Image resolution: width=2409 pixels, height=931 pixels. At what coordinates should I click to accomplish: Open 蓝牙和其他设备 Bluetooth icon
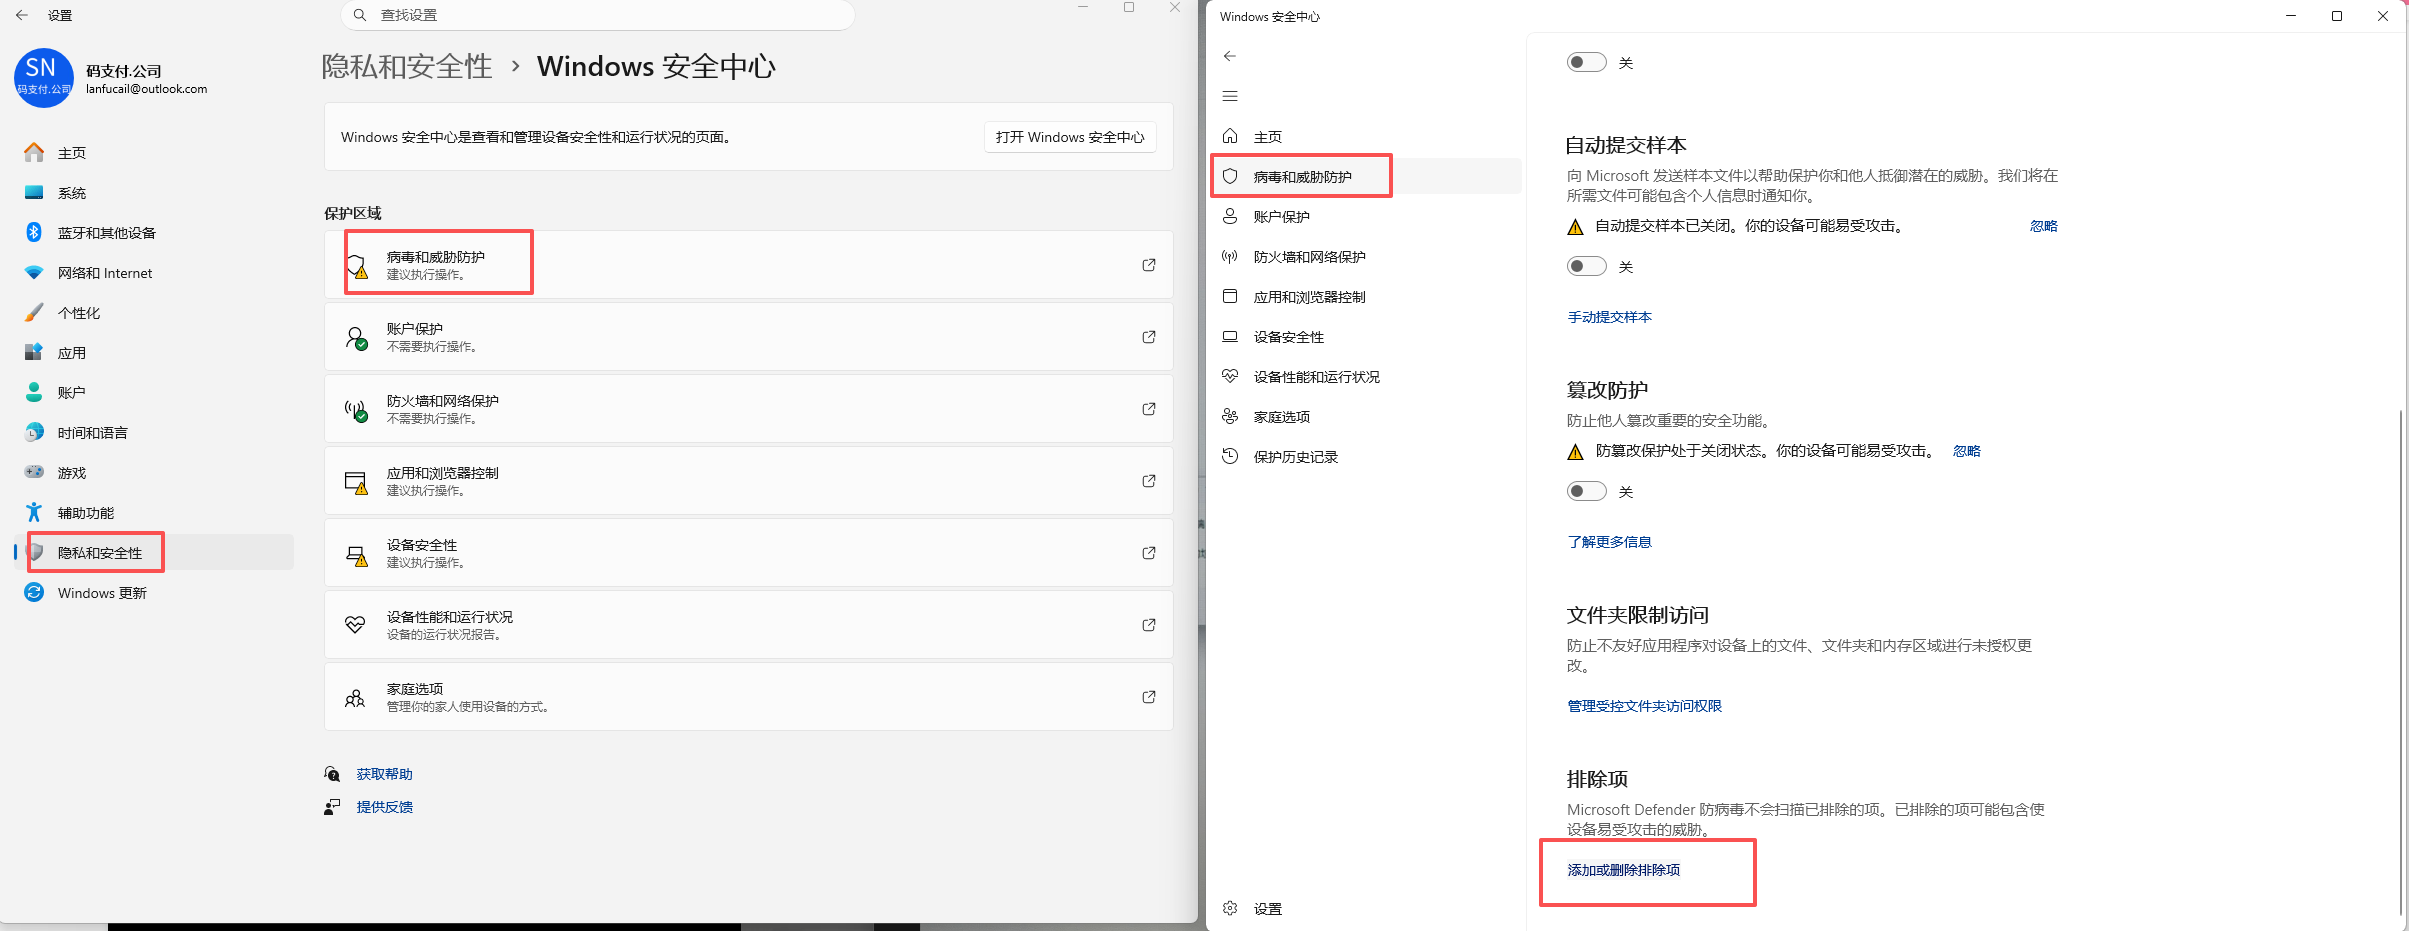(34, 232)
